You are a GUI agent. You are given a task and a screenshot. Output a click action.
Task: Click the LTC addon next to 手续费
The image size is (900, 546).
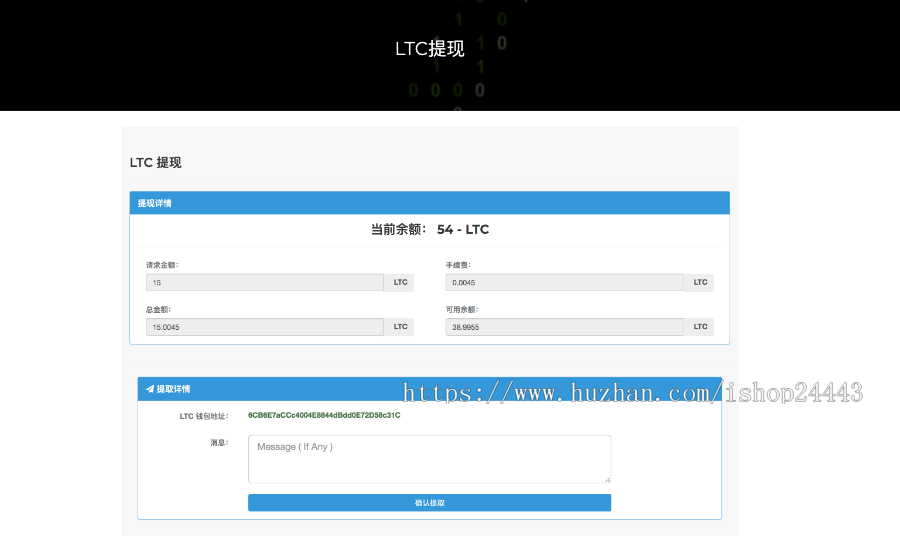click(x=700, y=282)
